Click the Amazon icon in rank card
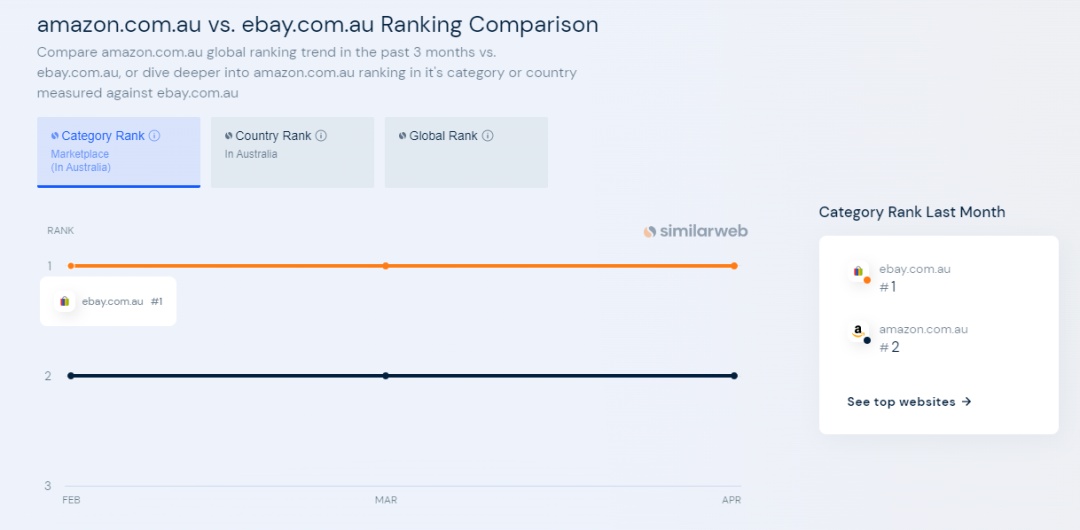The image size is (1080, 530). point(858,332)
